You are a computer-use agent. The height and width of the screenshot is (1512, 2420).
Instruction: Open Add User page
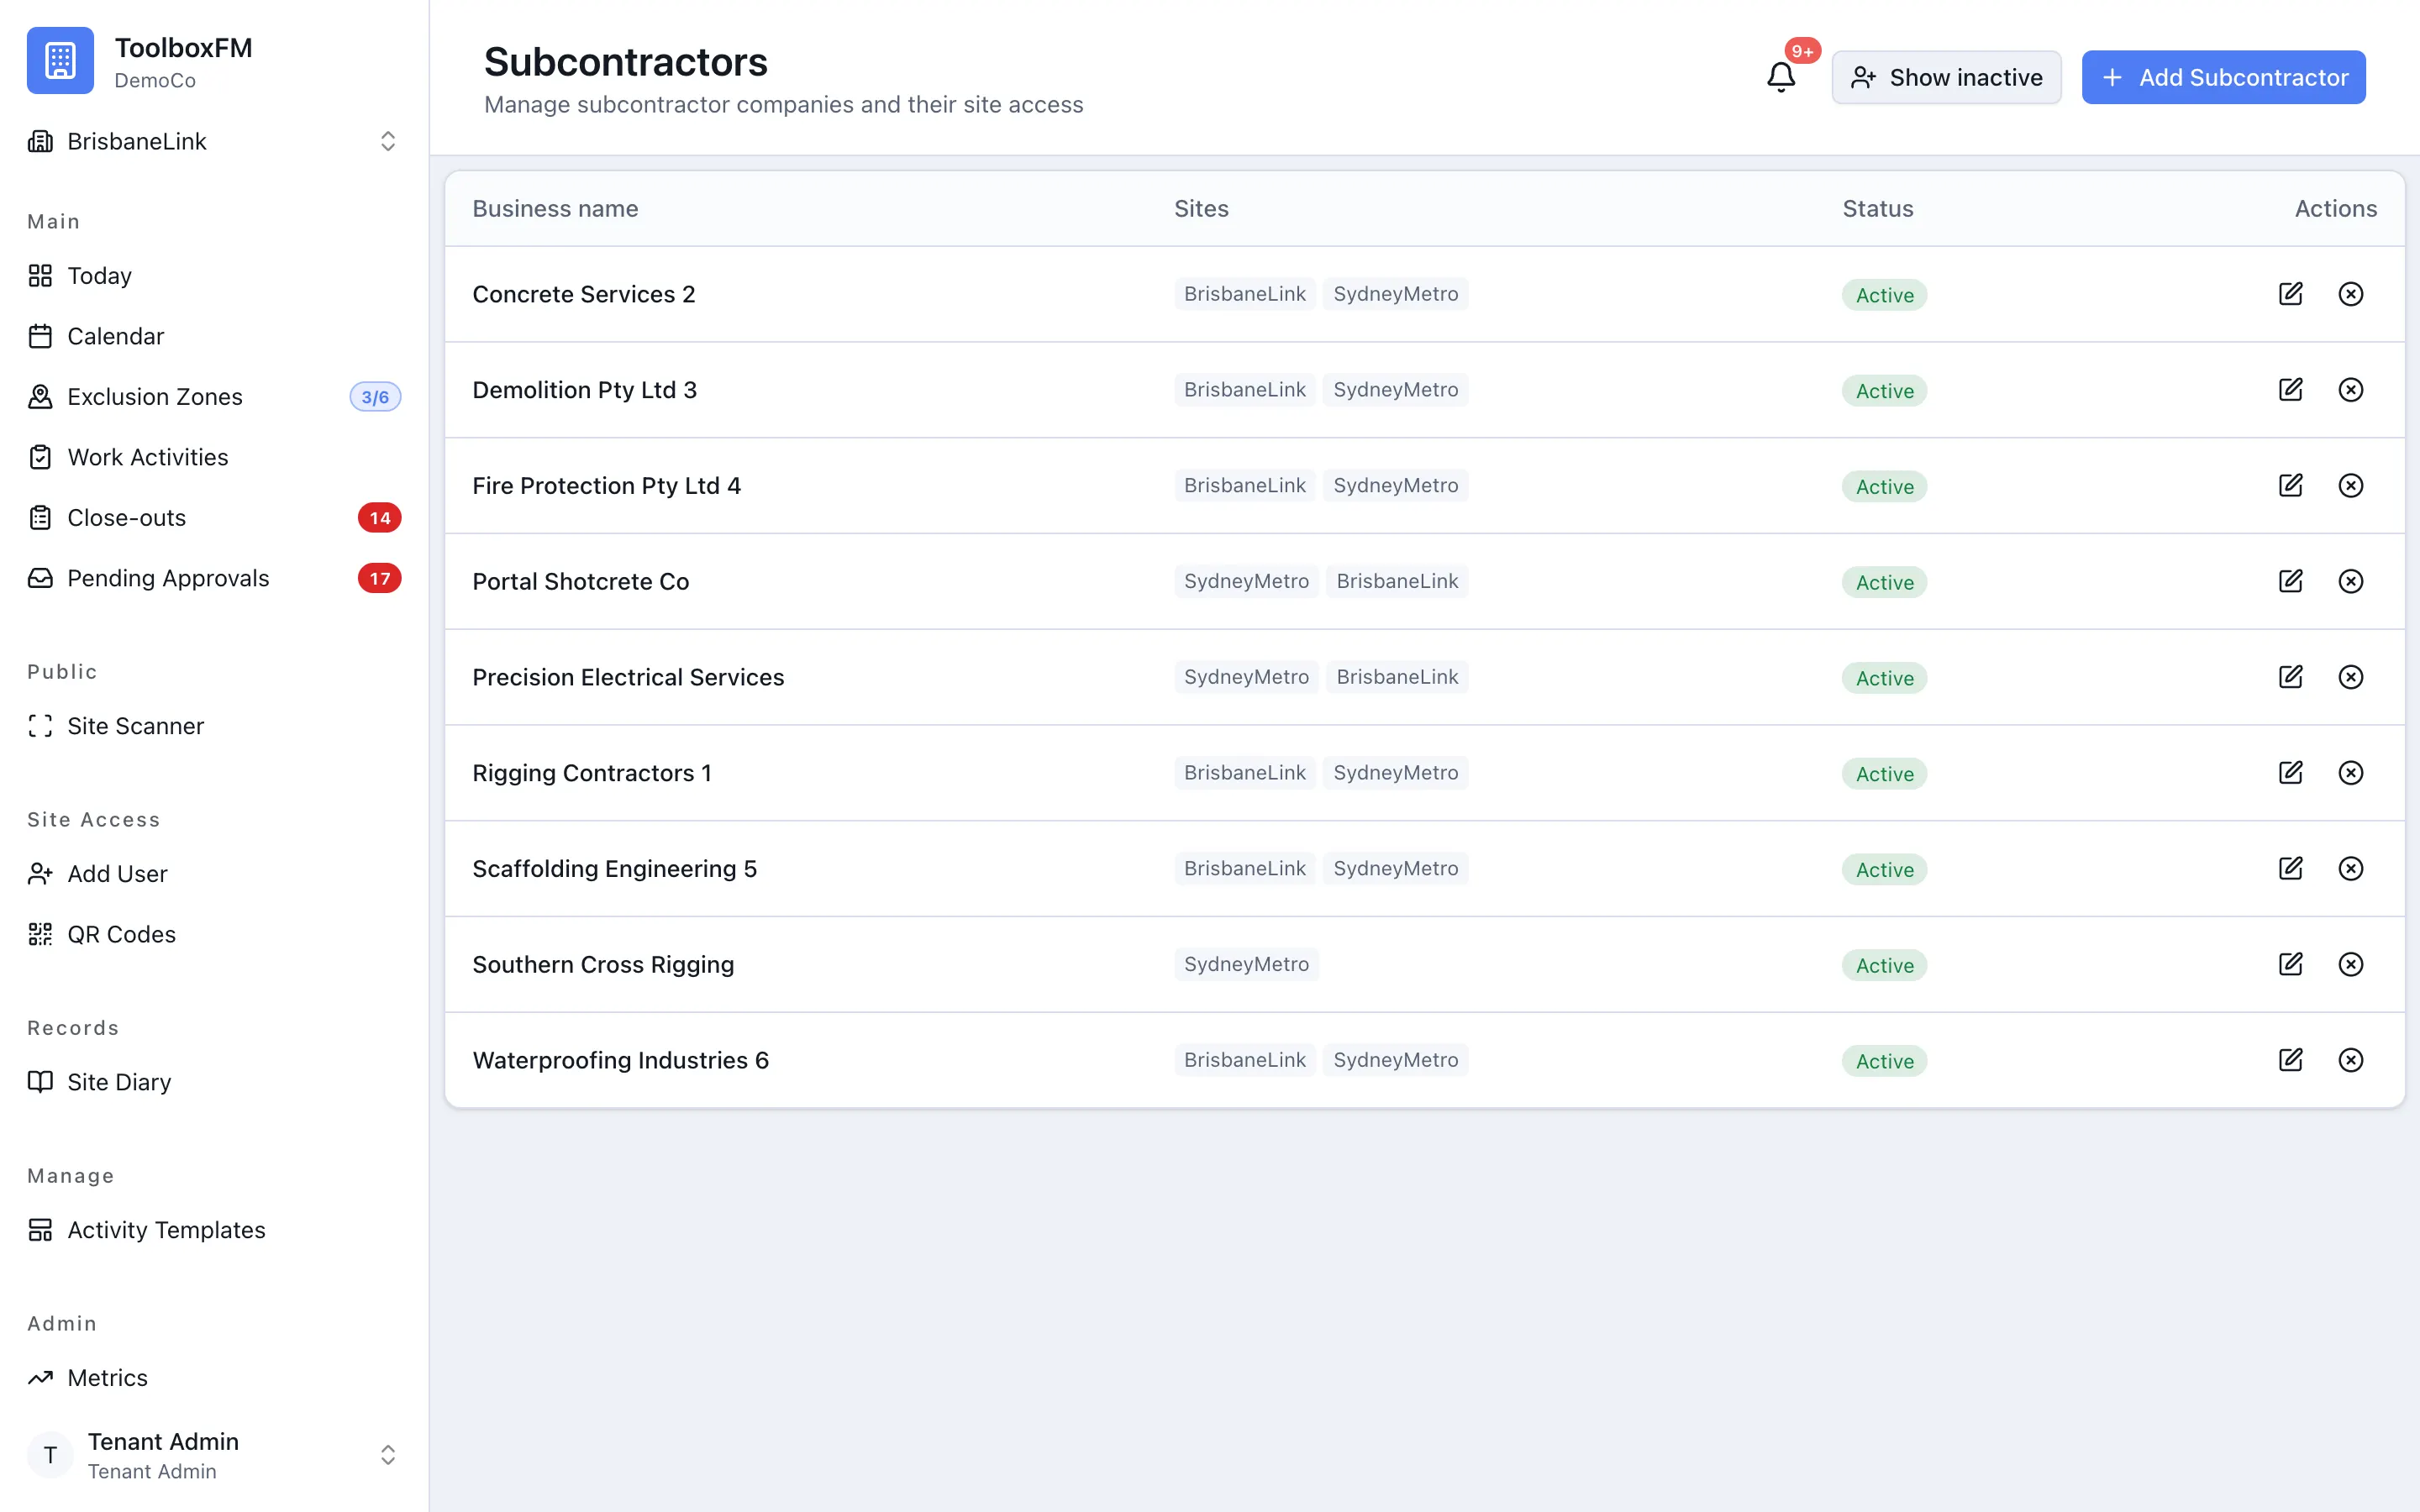[x=214, y=874]
